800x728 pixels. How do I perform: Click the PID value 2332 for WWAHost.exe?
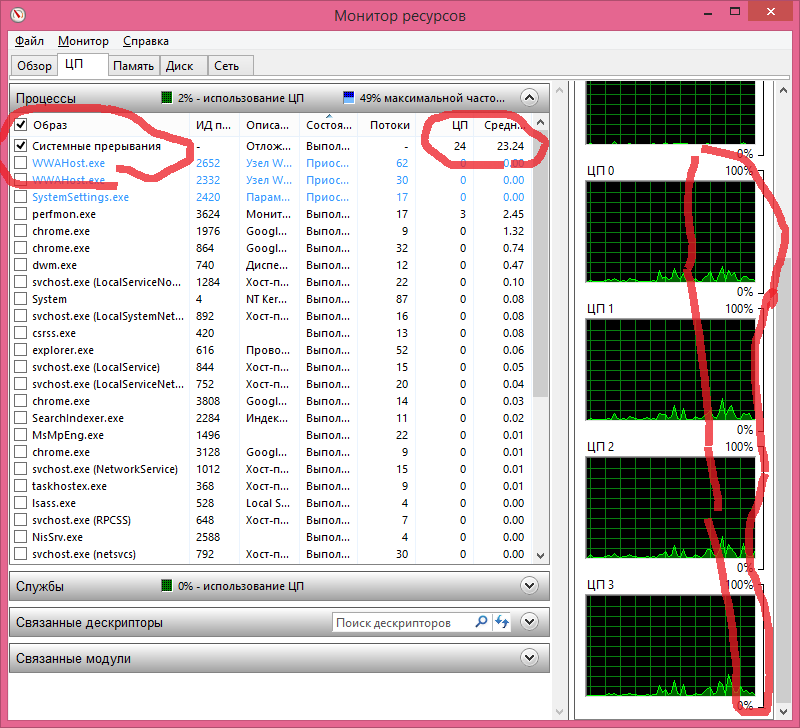[208, 180]
